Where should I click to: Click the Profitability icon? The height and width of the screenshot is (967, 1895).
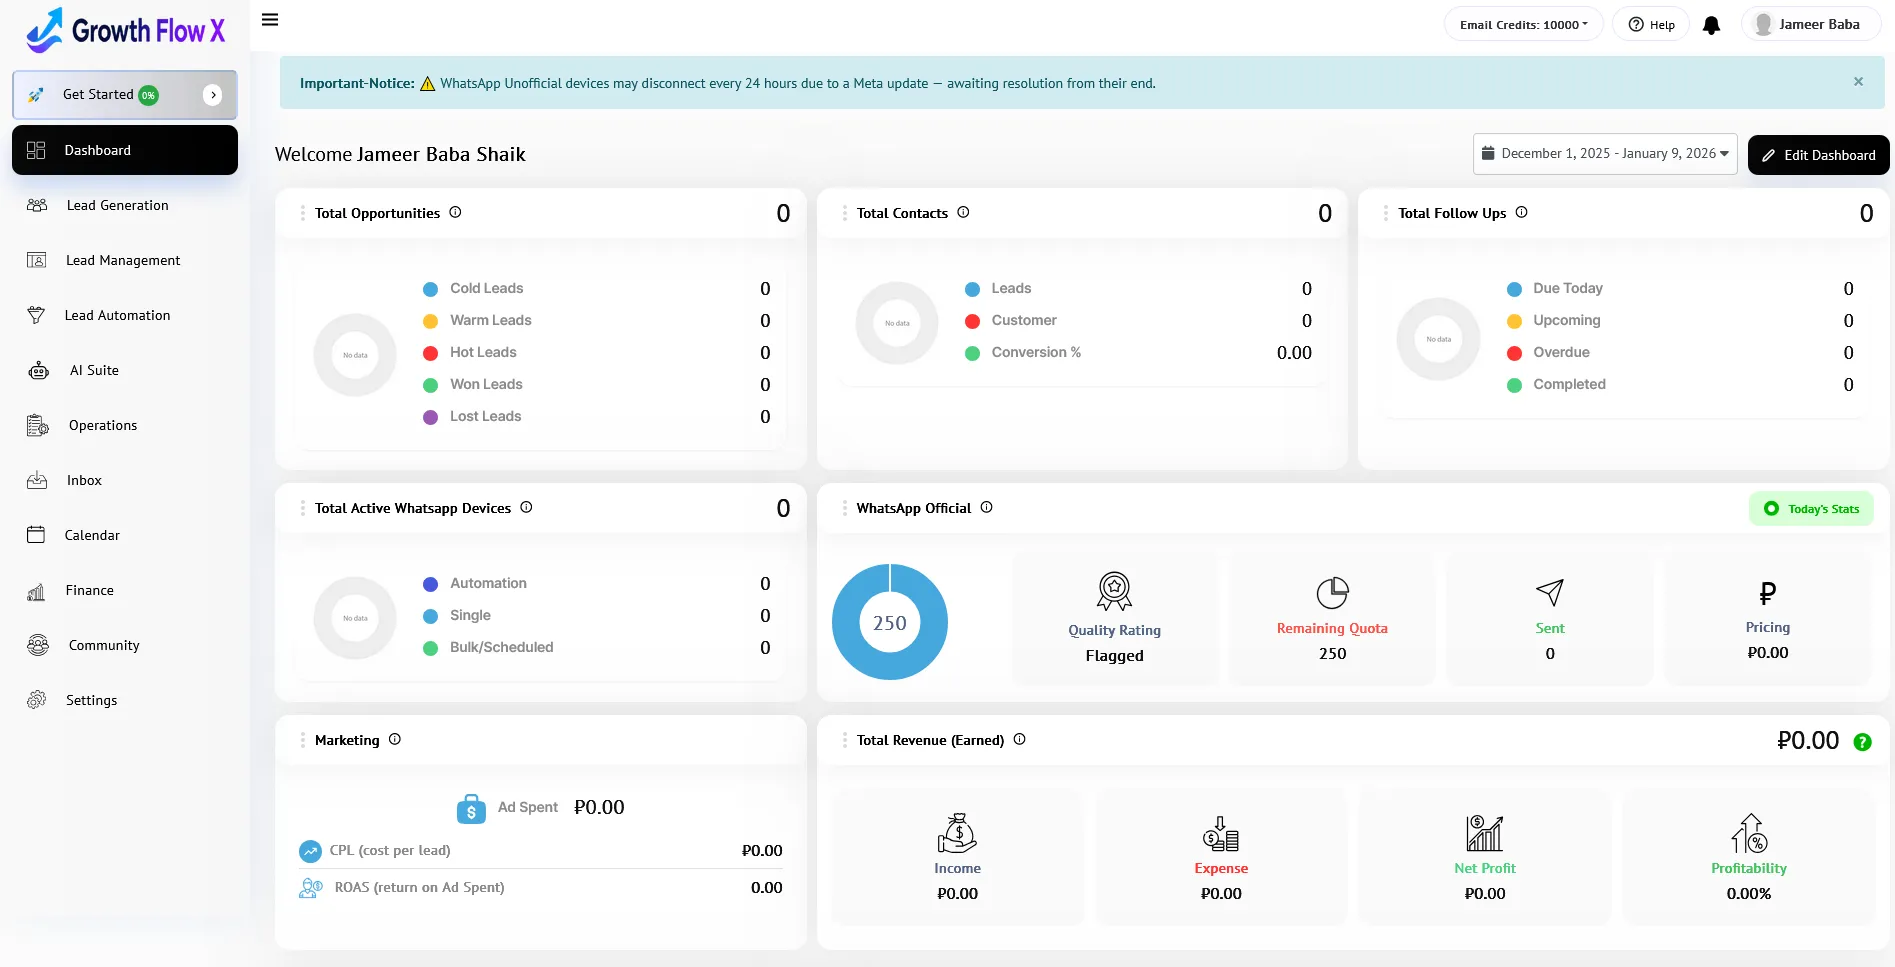(1748, 833)
